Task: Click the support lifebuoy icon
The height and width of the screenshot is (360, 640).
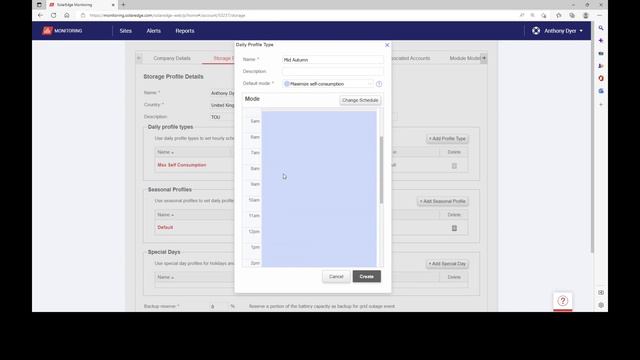Action: (536, 31)
